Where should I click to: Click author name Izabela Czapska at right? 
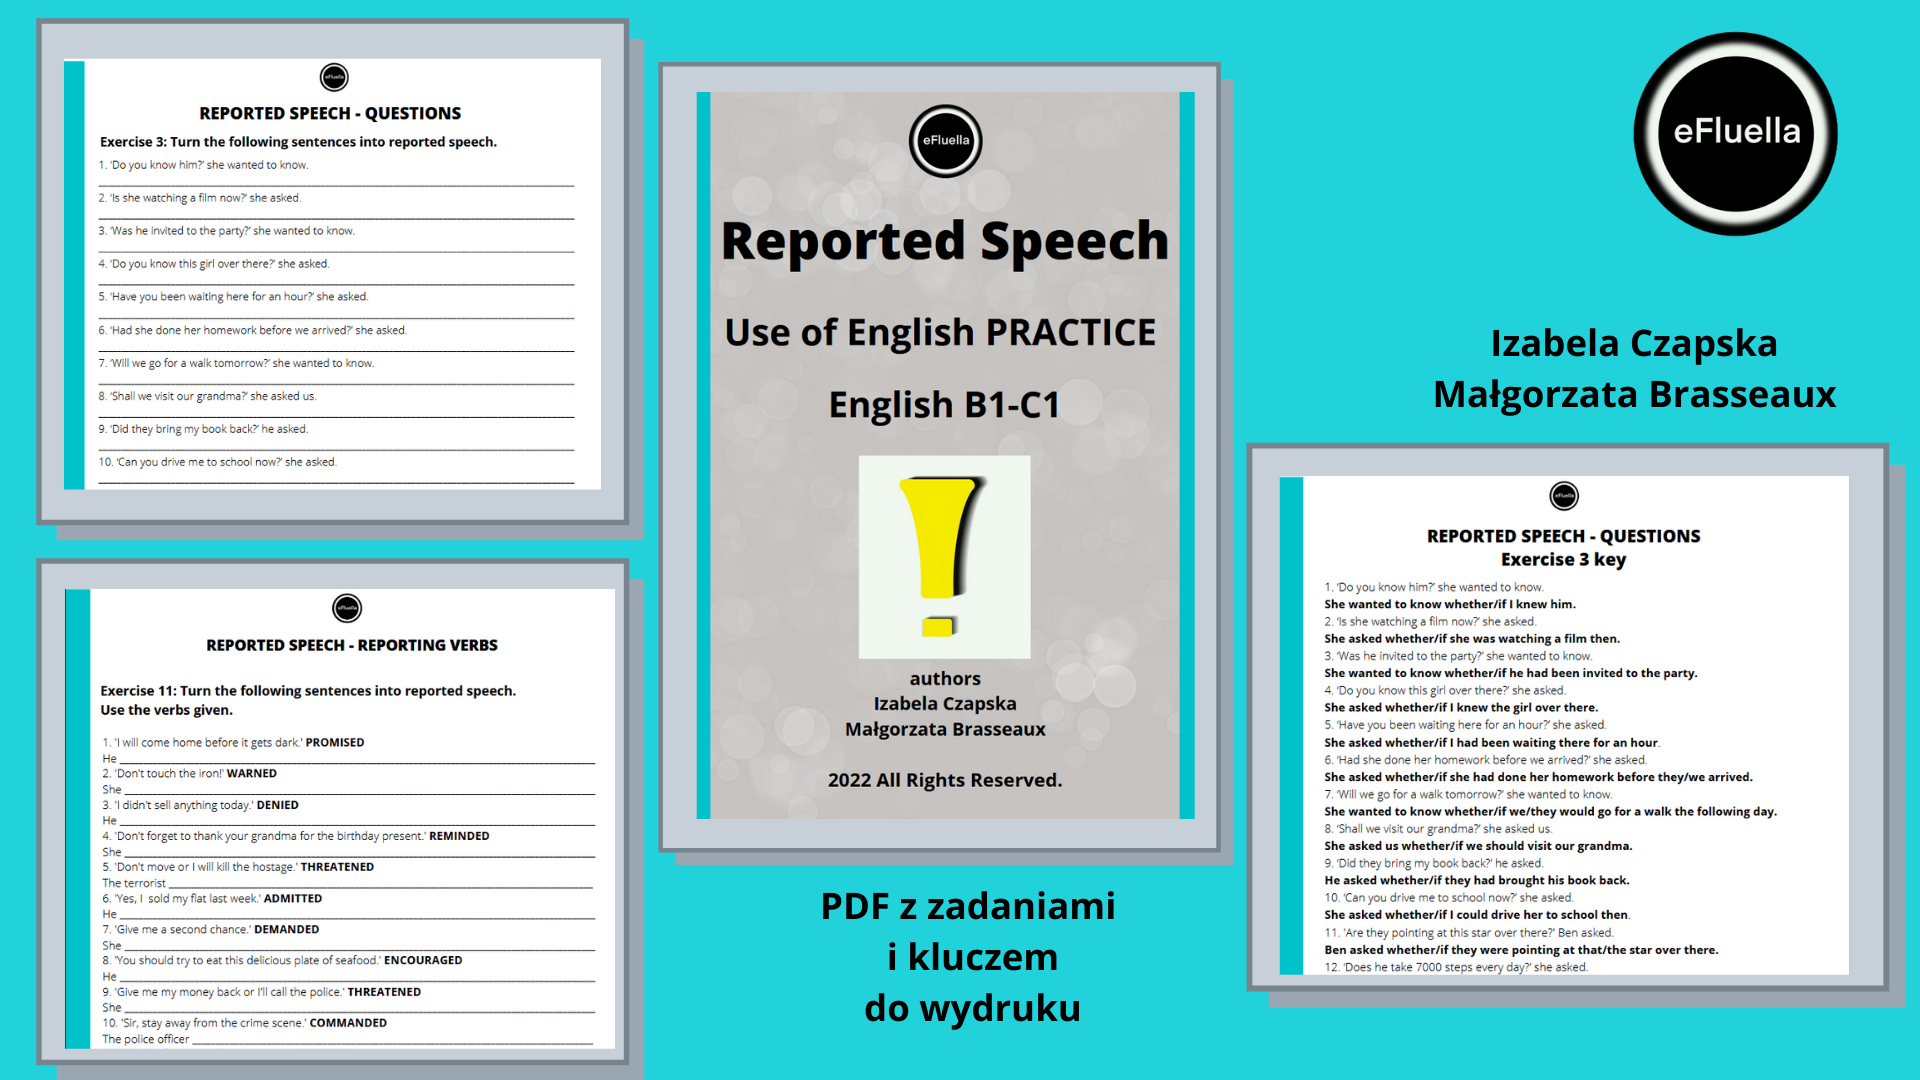(x=1634, y=343)
